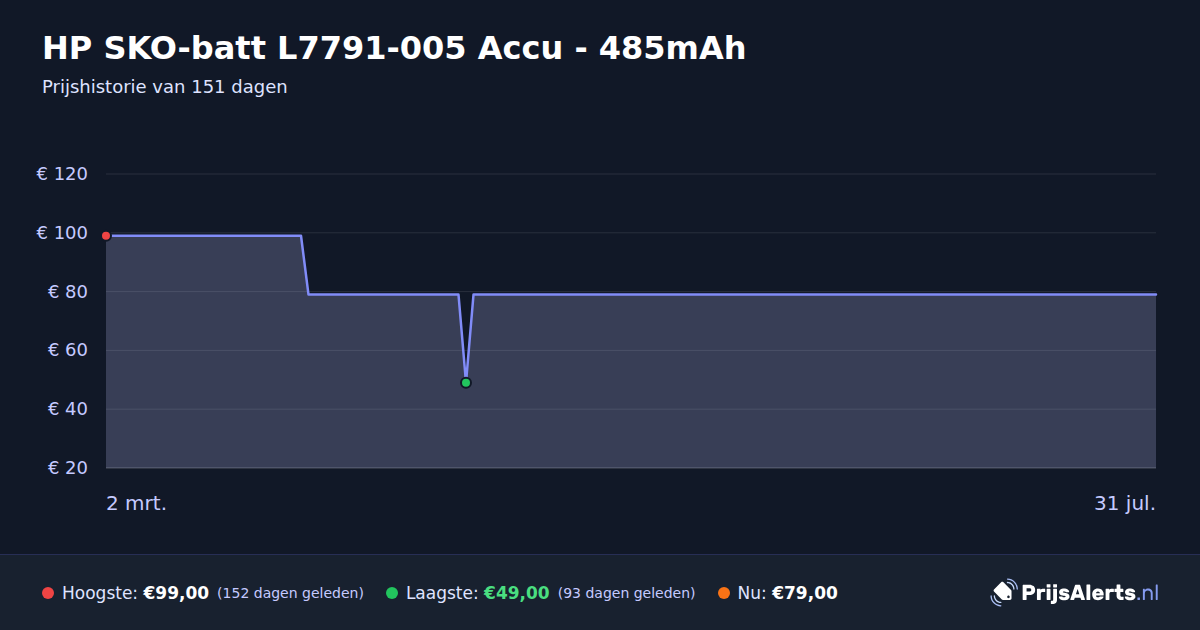
Task: Select the green lowest price chart marker
Action: (x=466, y=383)
